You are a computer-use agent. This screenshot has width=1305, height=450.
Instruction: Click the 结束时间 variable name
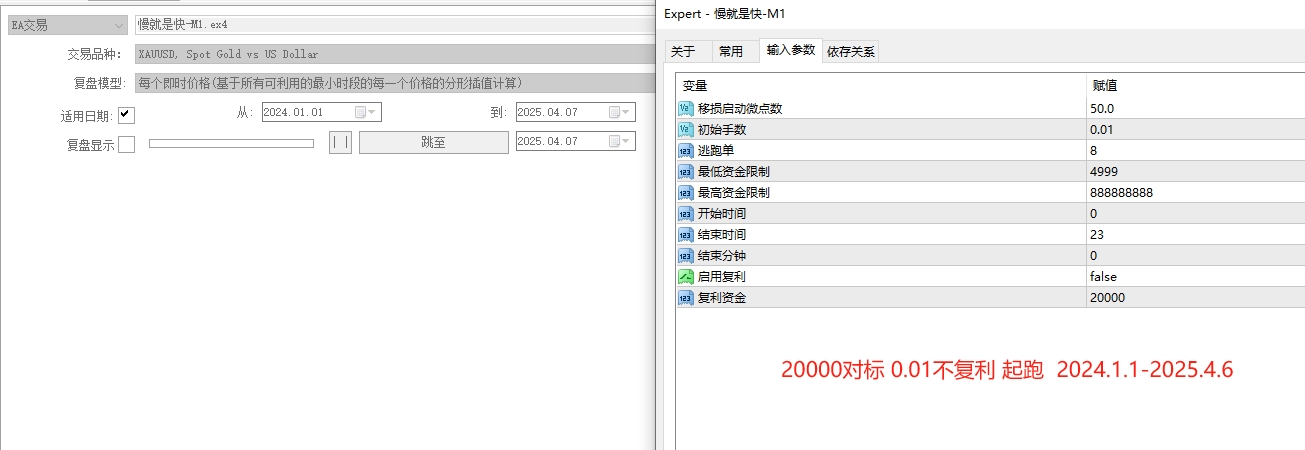pos(722,234)
